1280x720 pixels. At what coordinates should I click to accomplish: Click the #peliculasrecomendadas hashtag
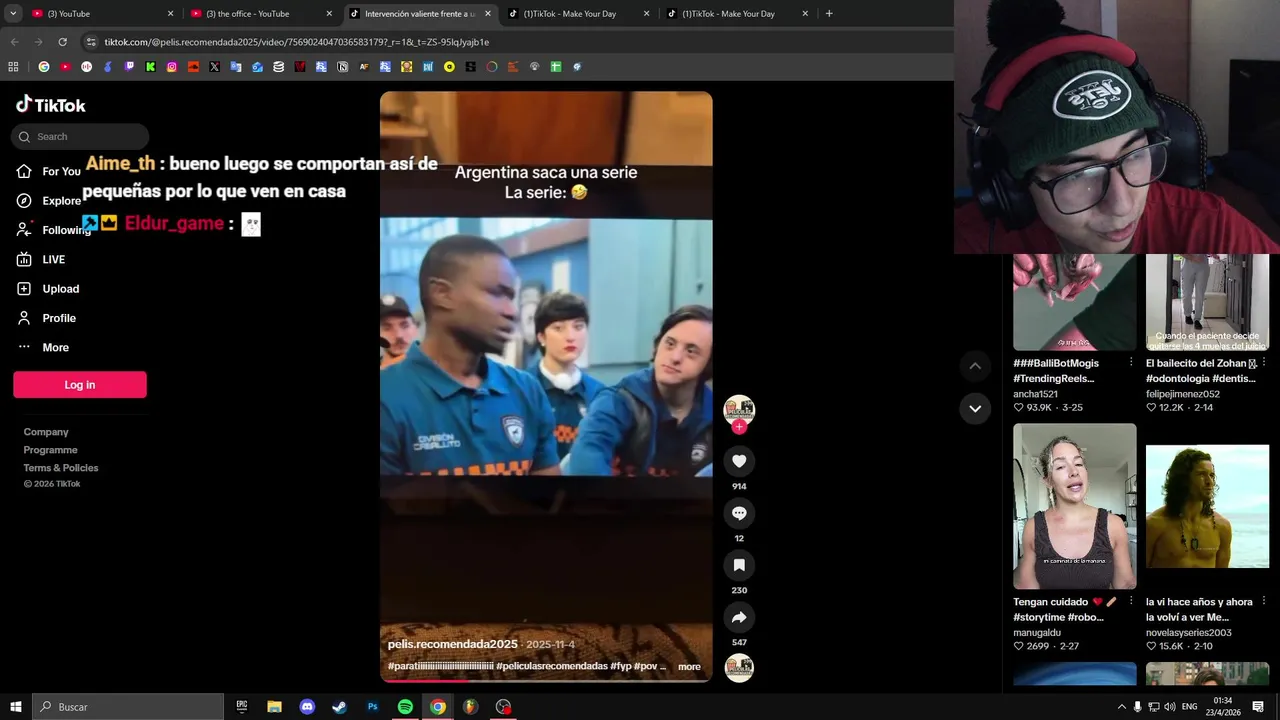552,666
